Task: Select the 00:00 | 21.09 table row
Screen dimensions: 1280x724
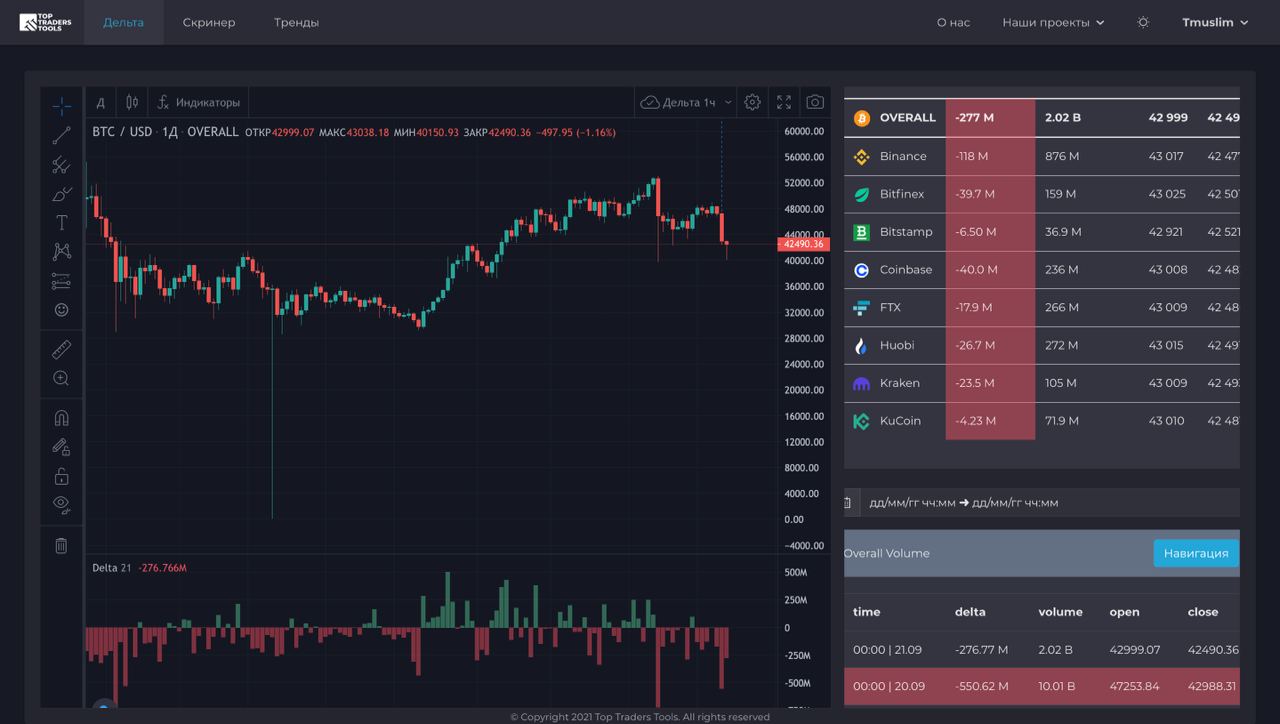Action: coord(1042,650)
